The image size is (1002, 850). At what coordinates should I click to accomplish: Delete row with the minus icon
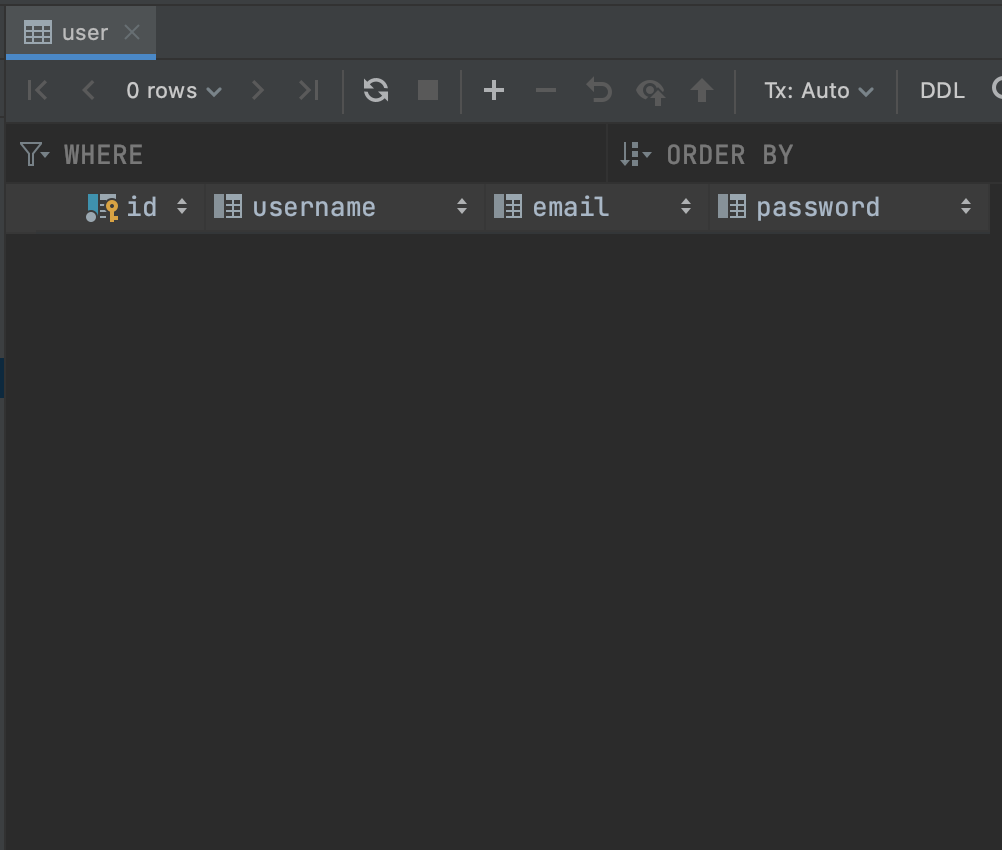[546, 91]
